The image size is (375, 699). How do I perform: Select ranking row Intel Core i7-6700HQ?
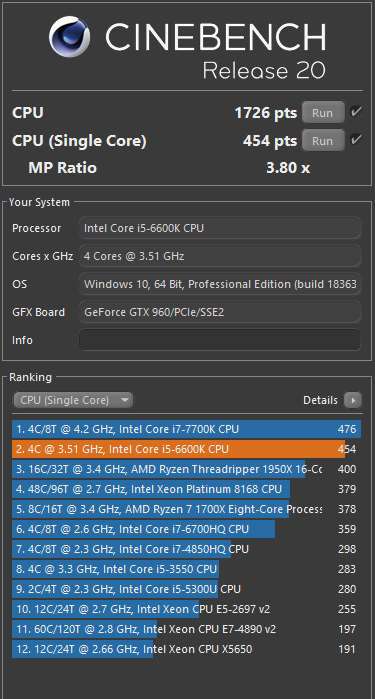(x=186, y=529)
